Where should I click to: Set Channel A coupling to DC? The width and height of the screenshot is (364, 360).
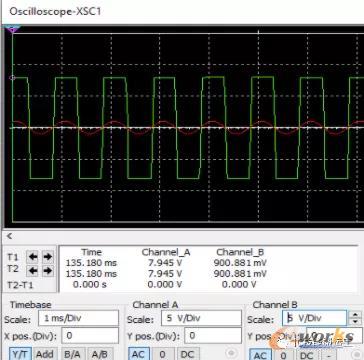188,354
